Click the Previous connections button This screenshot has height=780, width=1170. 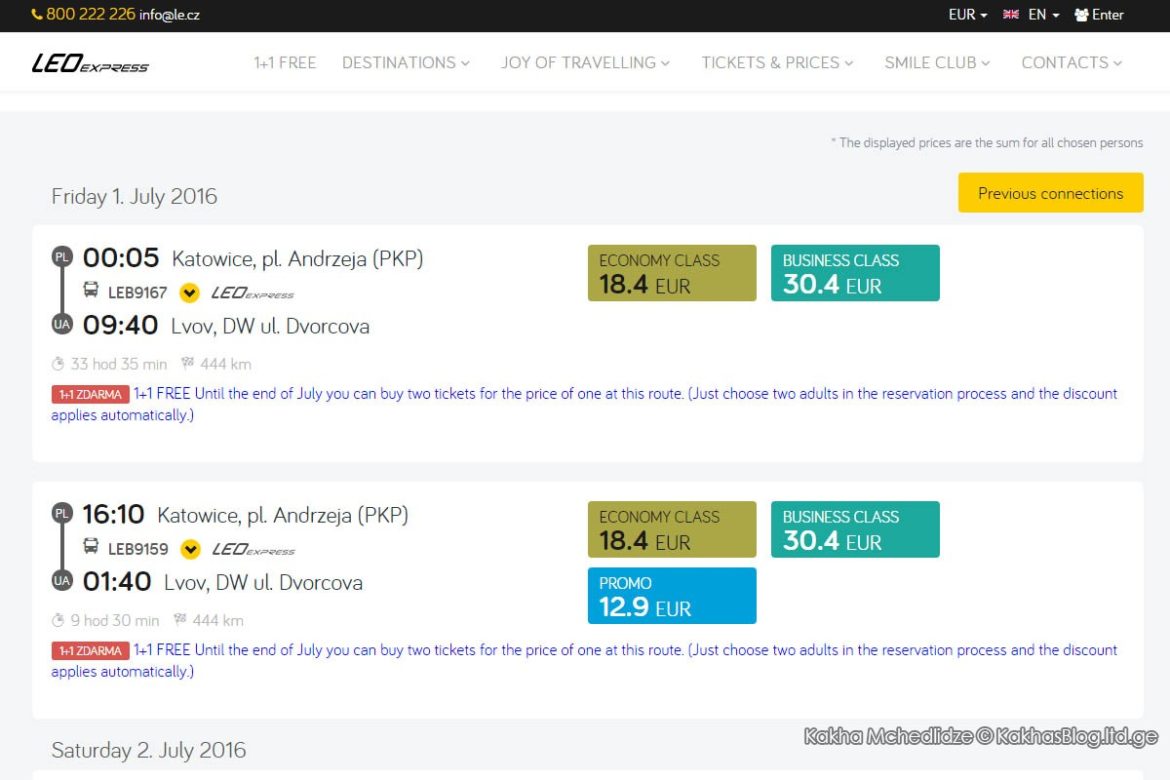1050,193
